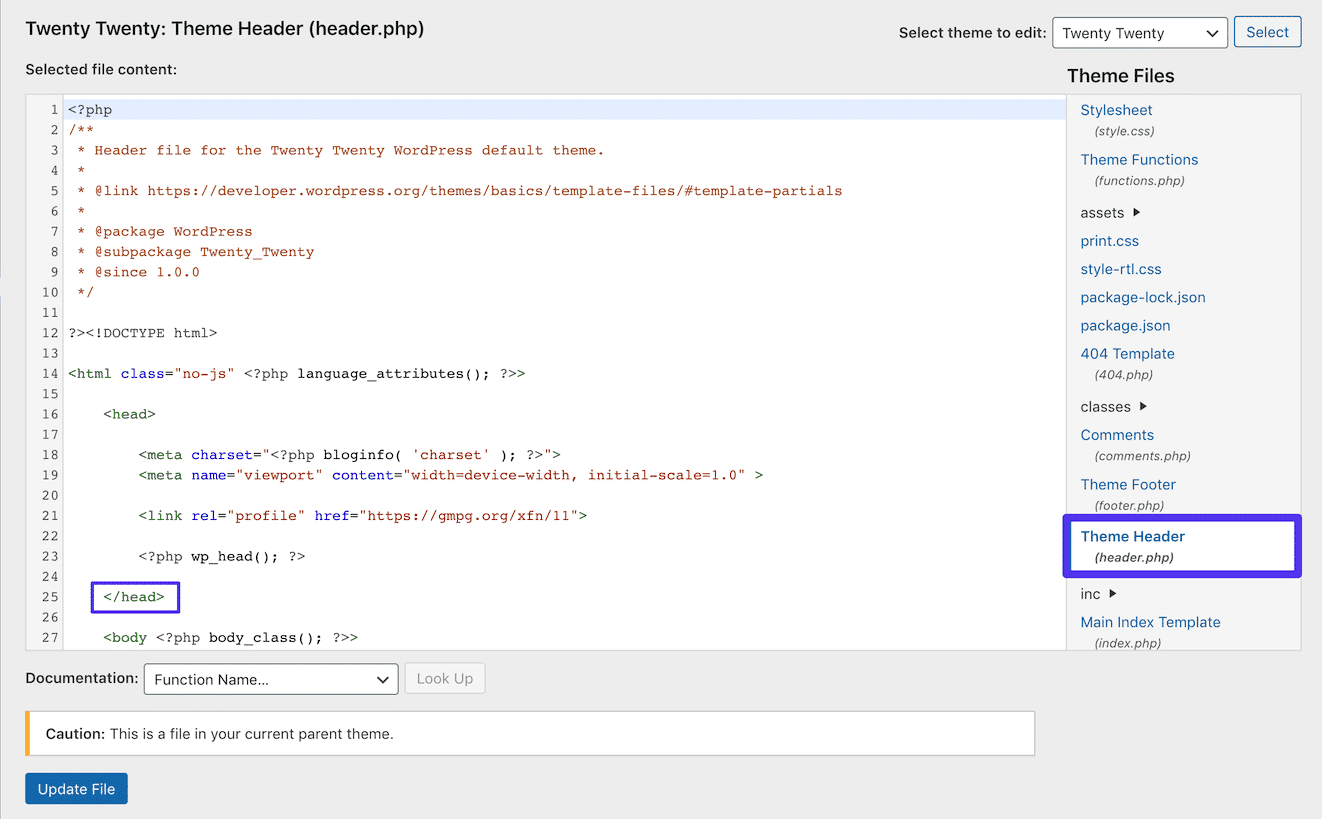
Task: Open the Main Index Template
Action: 1150,621
